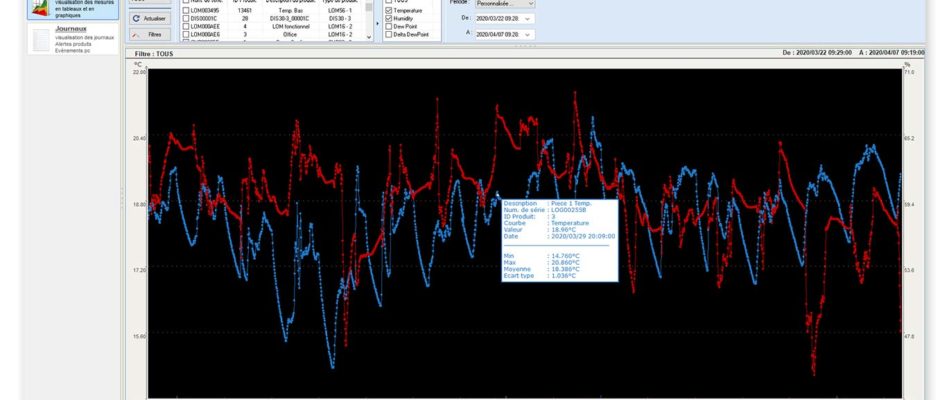Select the LOM fonctionnel description cell
This screenshot has width=940, height=400.
293,26
